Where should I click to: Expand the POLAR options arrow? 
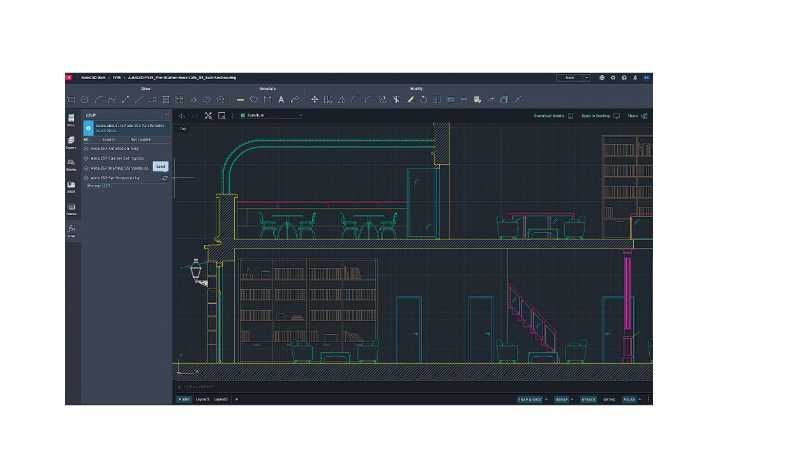coord(640,399)
